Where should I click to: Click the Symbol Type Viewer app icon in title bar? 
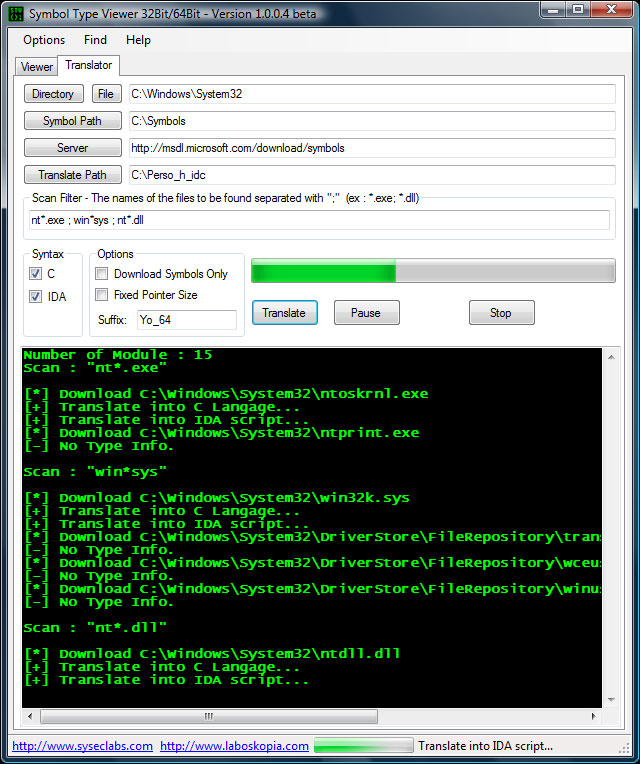(16, 13)
